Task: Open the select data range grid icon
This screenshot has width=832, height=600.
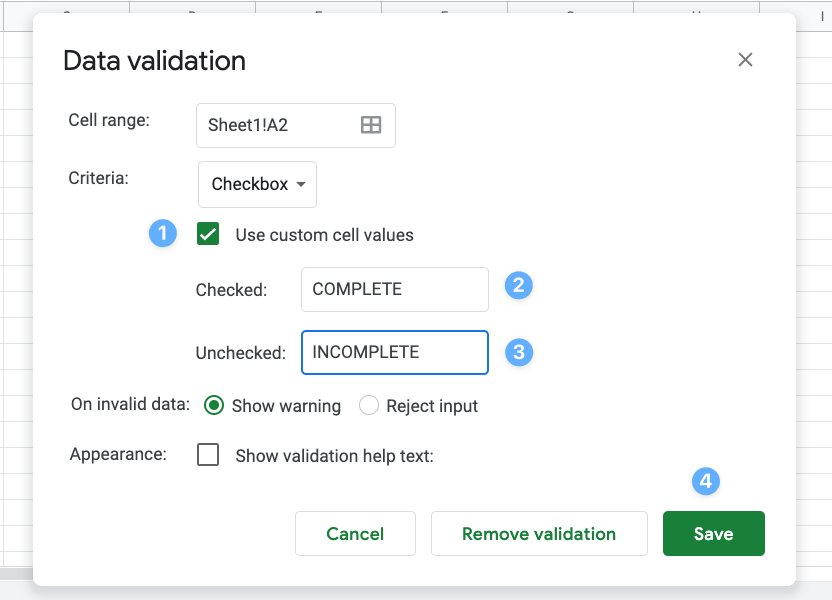Action: click(x=371, y=124)
